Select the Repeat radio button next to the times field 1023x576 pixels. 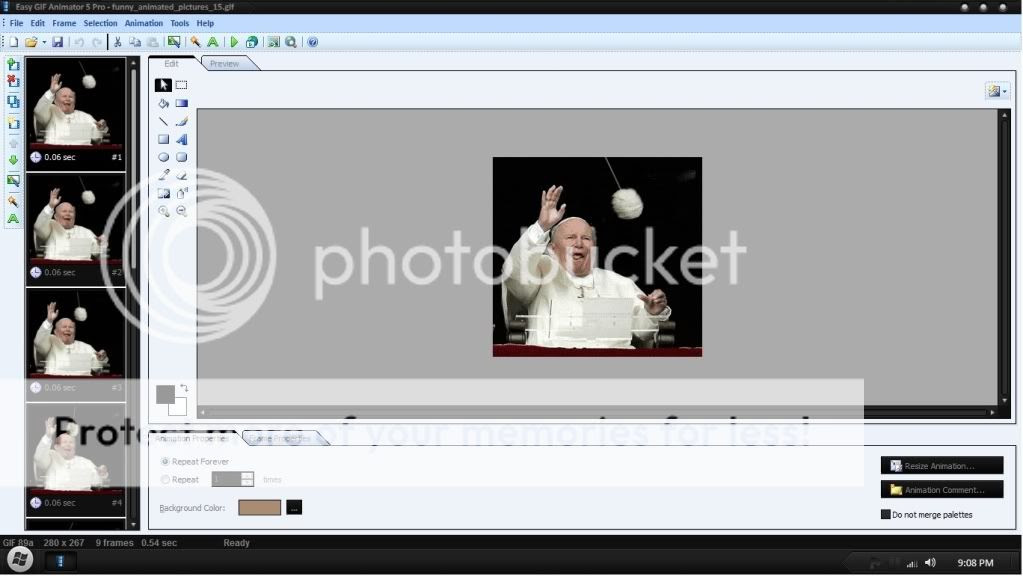[165, 479]
